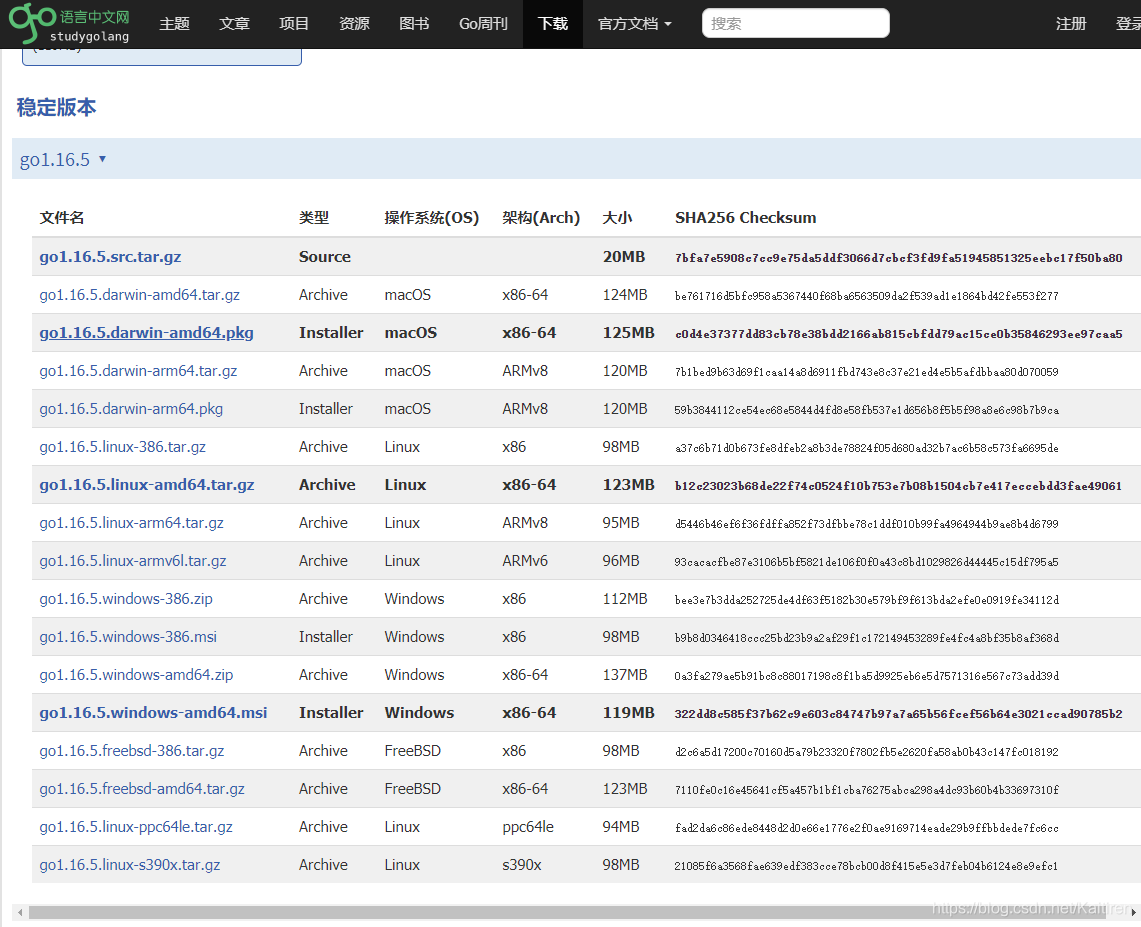The width and height of the screenshot is (1141, 927).
Task: Download go1.16.5.freebsd-386.tar.gz archive
Action: point(131,750)
